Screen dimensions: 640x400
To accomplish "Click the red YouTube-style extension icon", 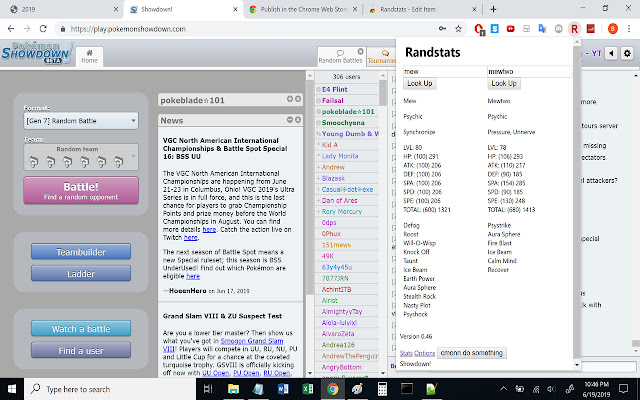I will point(511,29).
